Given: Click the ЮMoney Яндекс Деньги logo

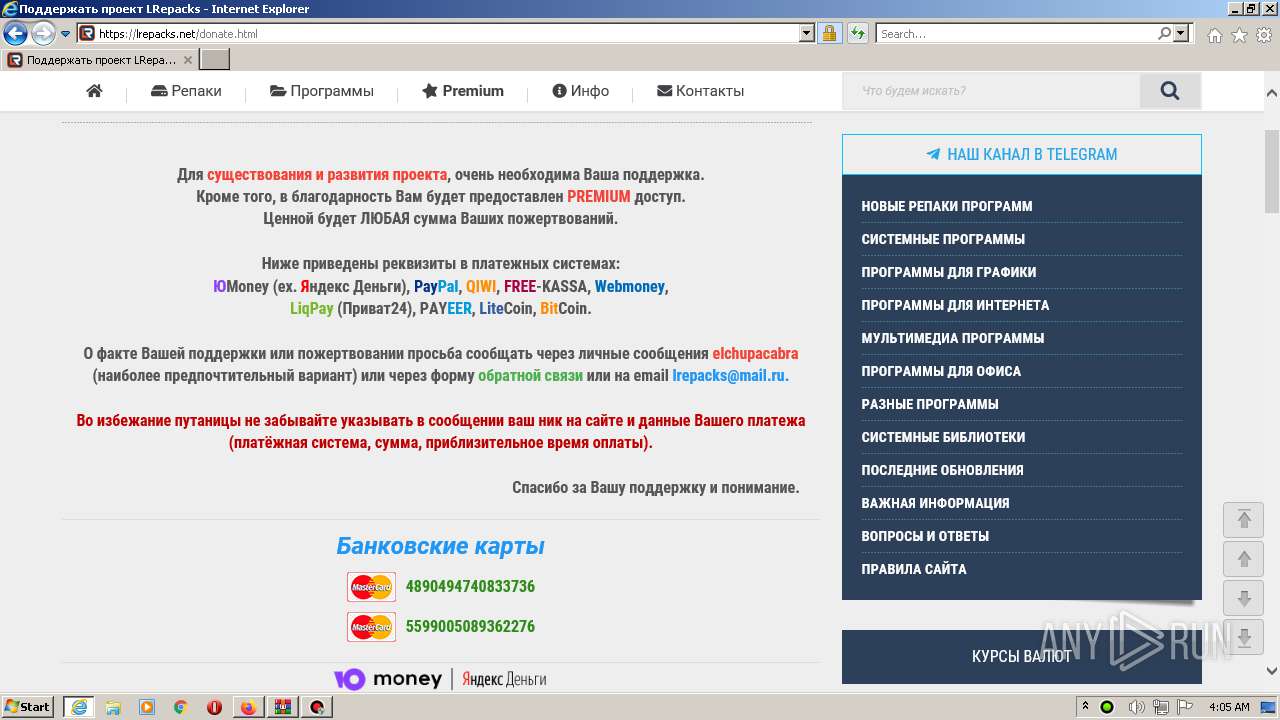Looking at the screenshot, I should click(440, 679).
